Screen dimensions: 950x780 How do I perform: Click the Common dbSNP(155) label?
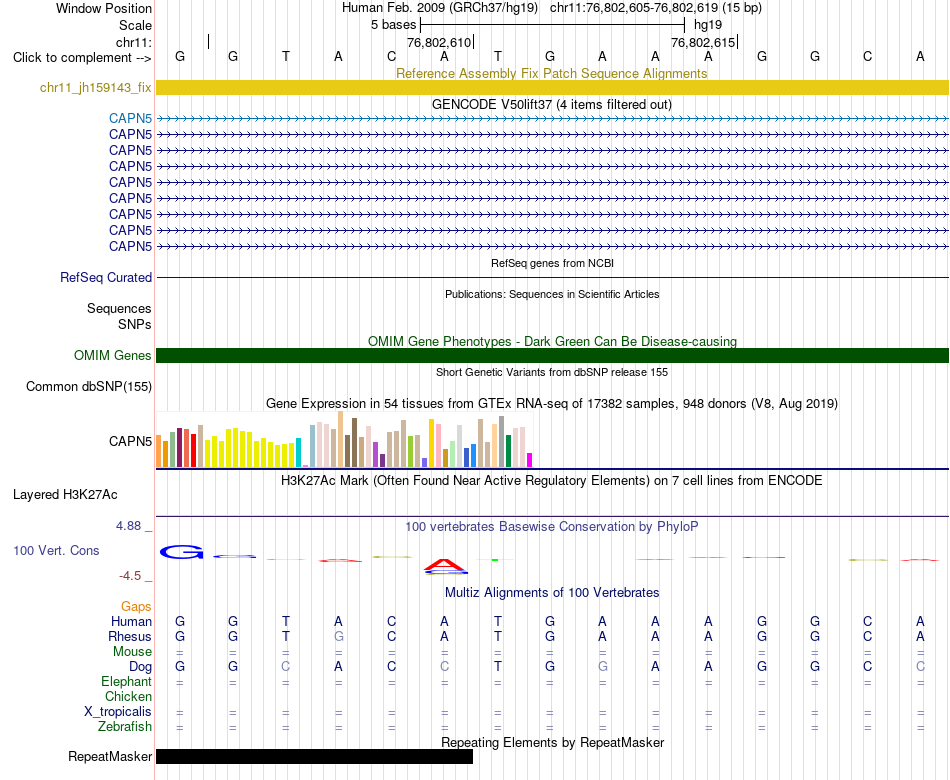click(x=89, y=387)
